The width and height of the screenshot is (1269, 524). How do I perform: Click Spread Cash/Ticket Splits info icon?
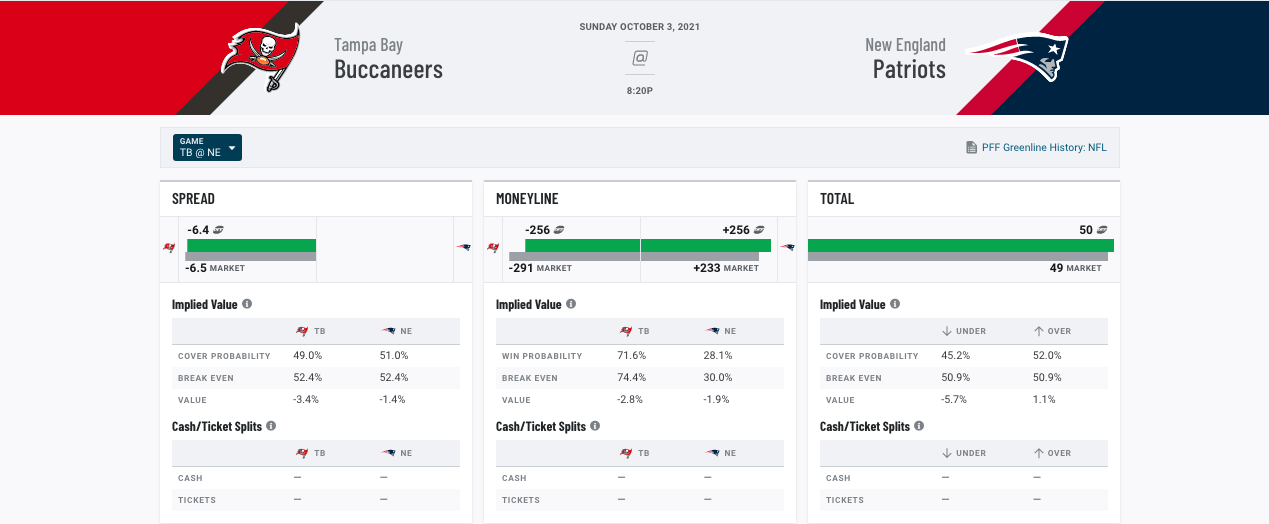click(x=271, y=426)
